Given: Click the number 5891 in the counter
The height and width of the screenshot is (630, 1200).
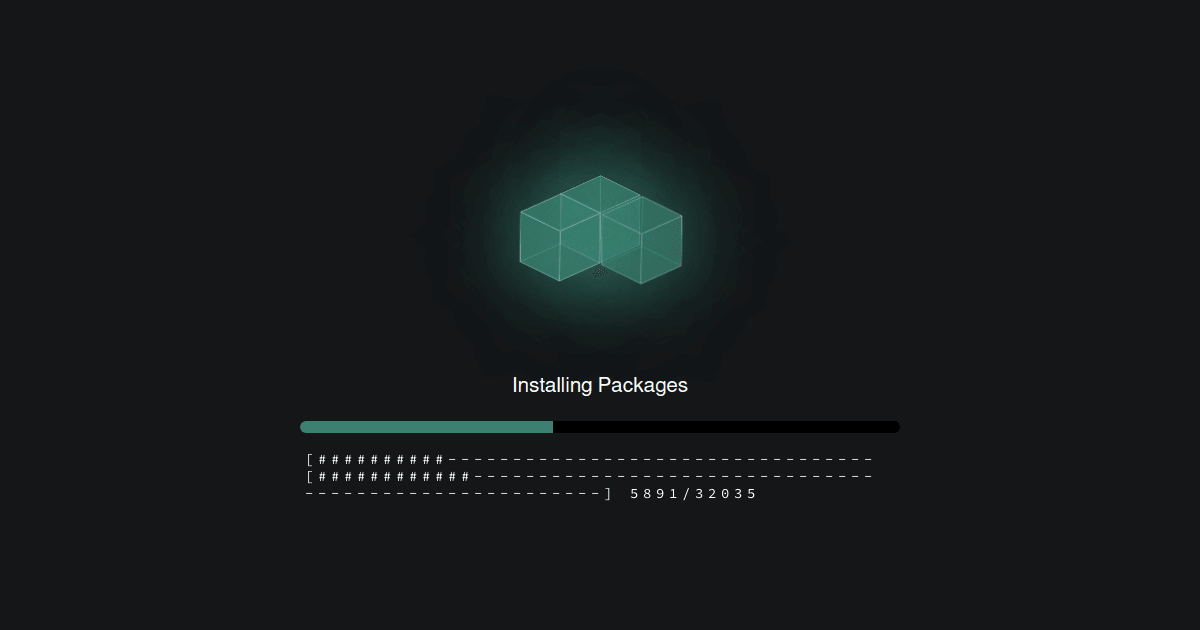Looking at the screenshot, I should click(656, 494).
